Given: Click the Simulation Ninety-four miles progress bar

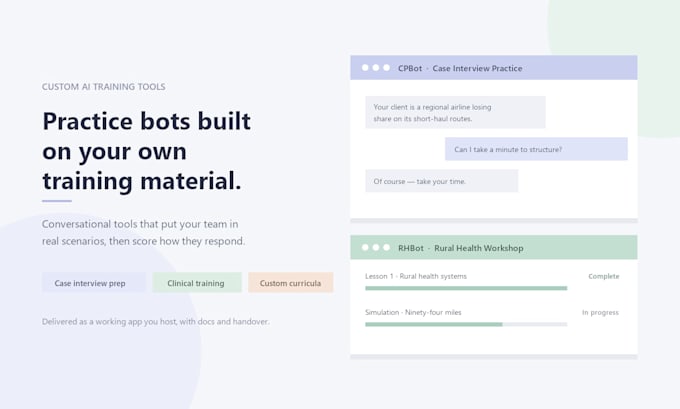Looking at the screenshot, I should coord(466,324).
